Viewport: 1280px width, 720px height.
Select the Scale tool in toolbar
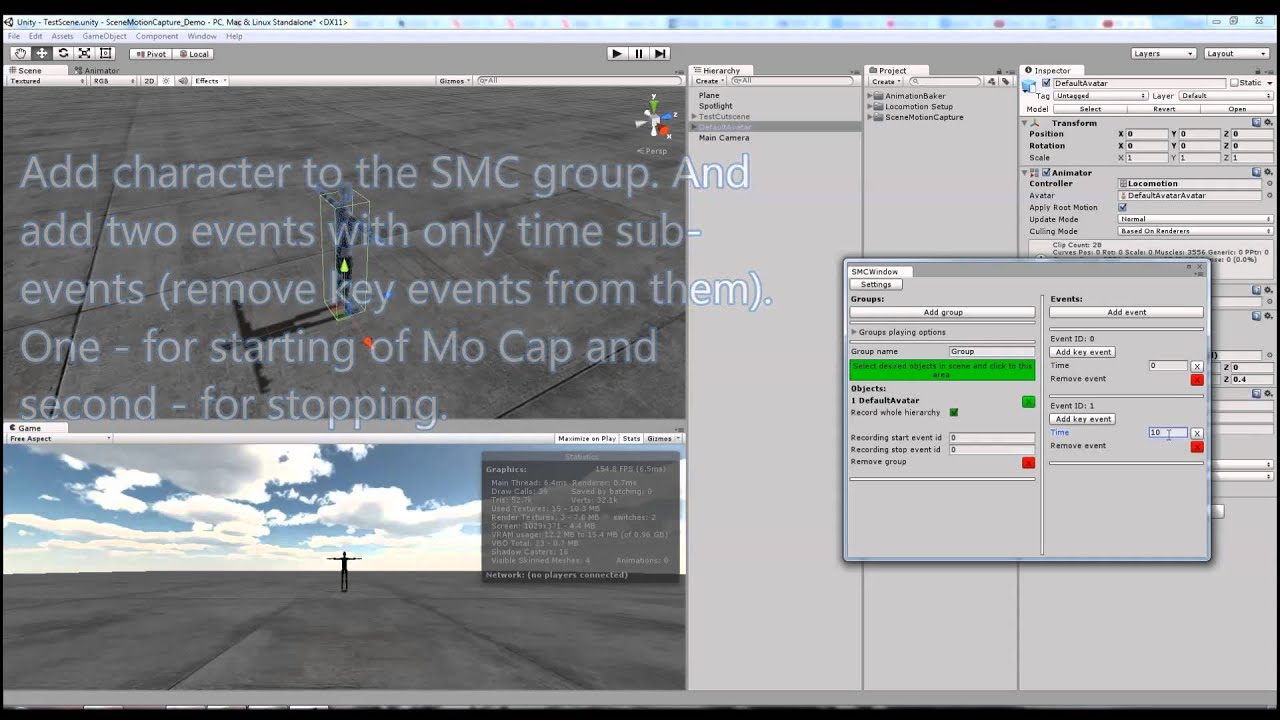84,53
